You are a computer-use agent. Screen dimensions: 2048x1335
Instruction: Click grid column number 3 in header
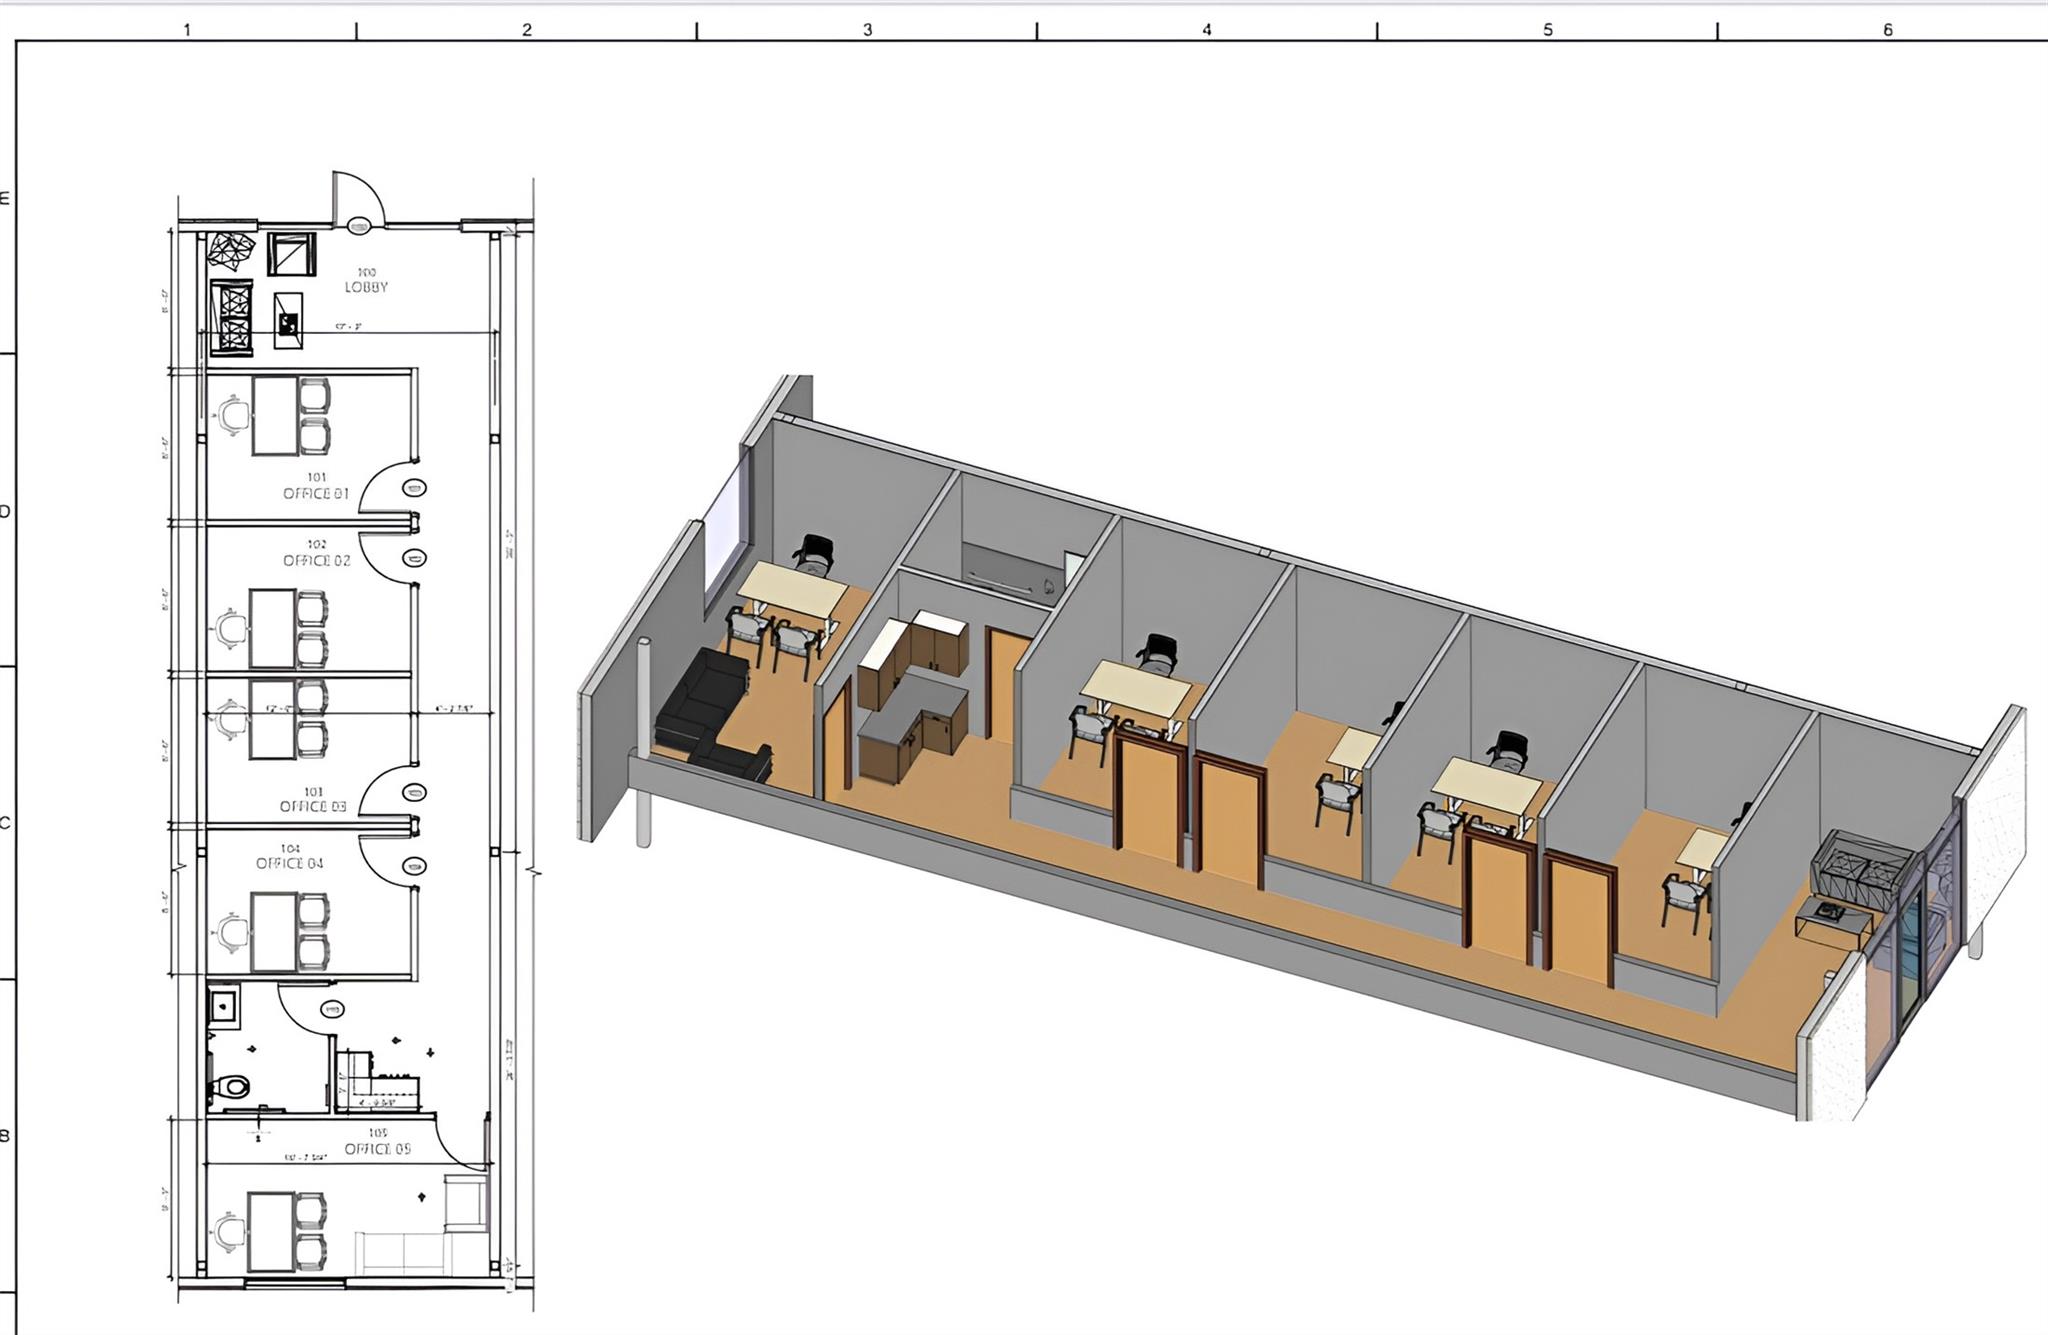pyautogui.click(x=867, y=30)
